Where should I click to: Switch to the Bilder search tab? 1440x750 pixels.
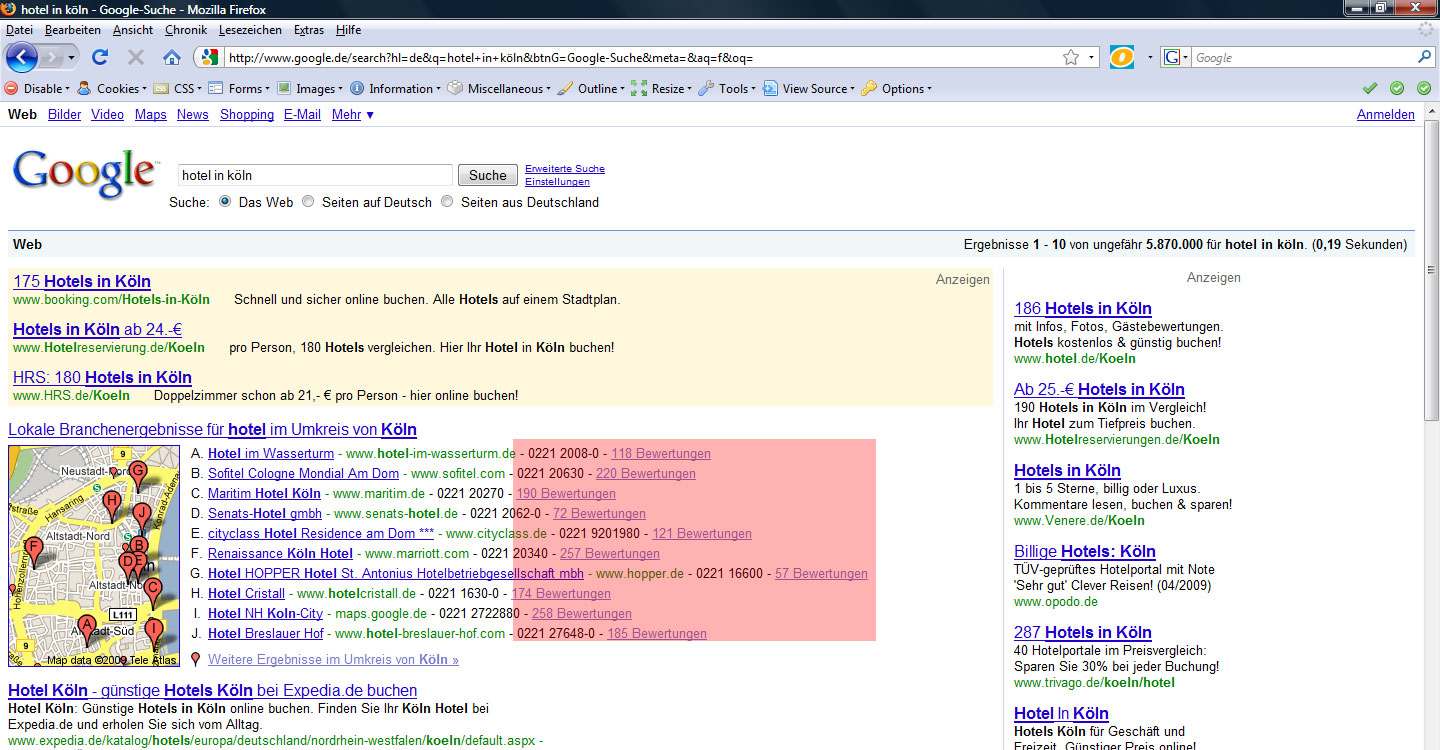[x=64, y=115]
